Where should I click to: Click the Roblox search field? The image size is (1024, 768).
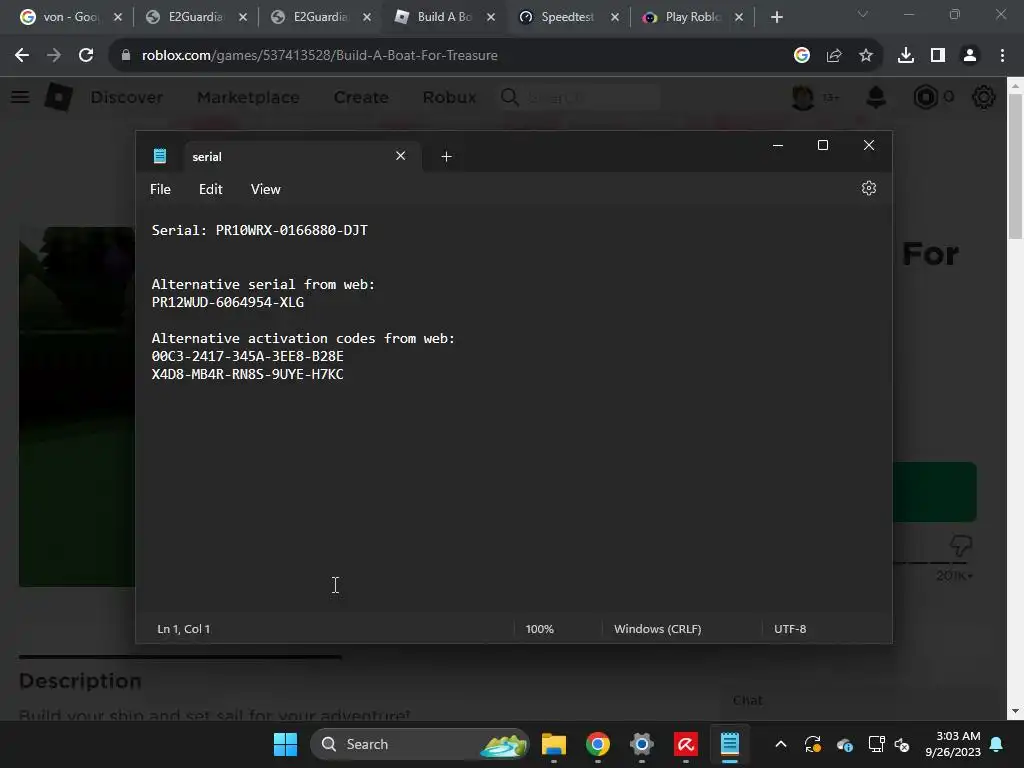coord(580,97)
